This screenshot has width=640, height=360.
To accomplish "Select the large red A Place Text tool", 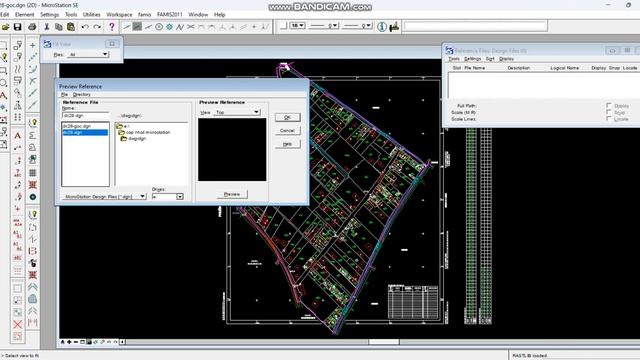I will click(x=18, y=135).
